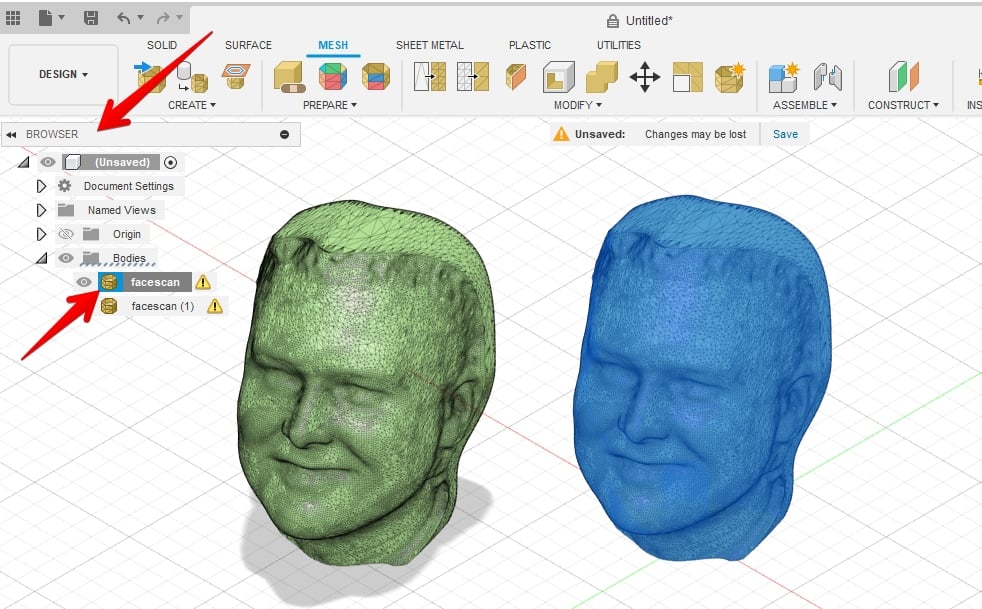Click the mesh body icon beside facescan
The height and width of the screenshot is (609, 982).
[109, 282]
